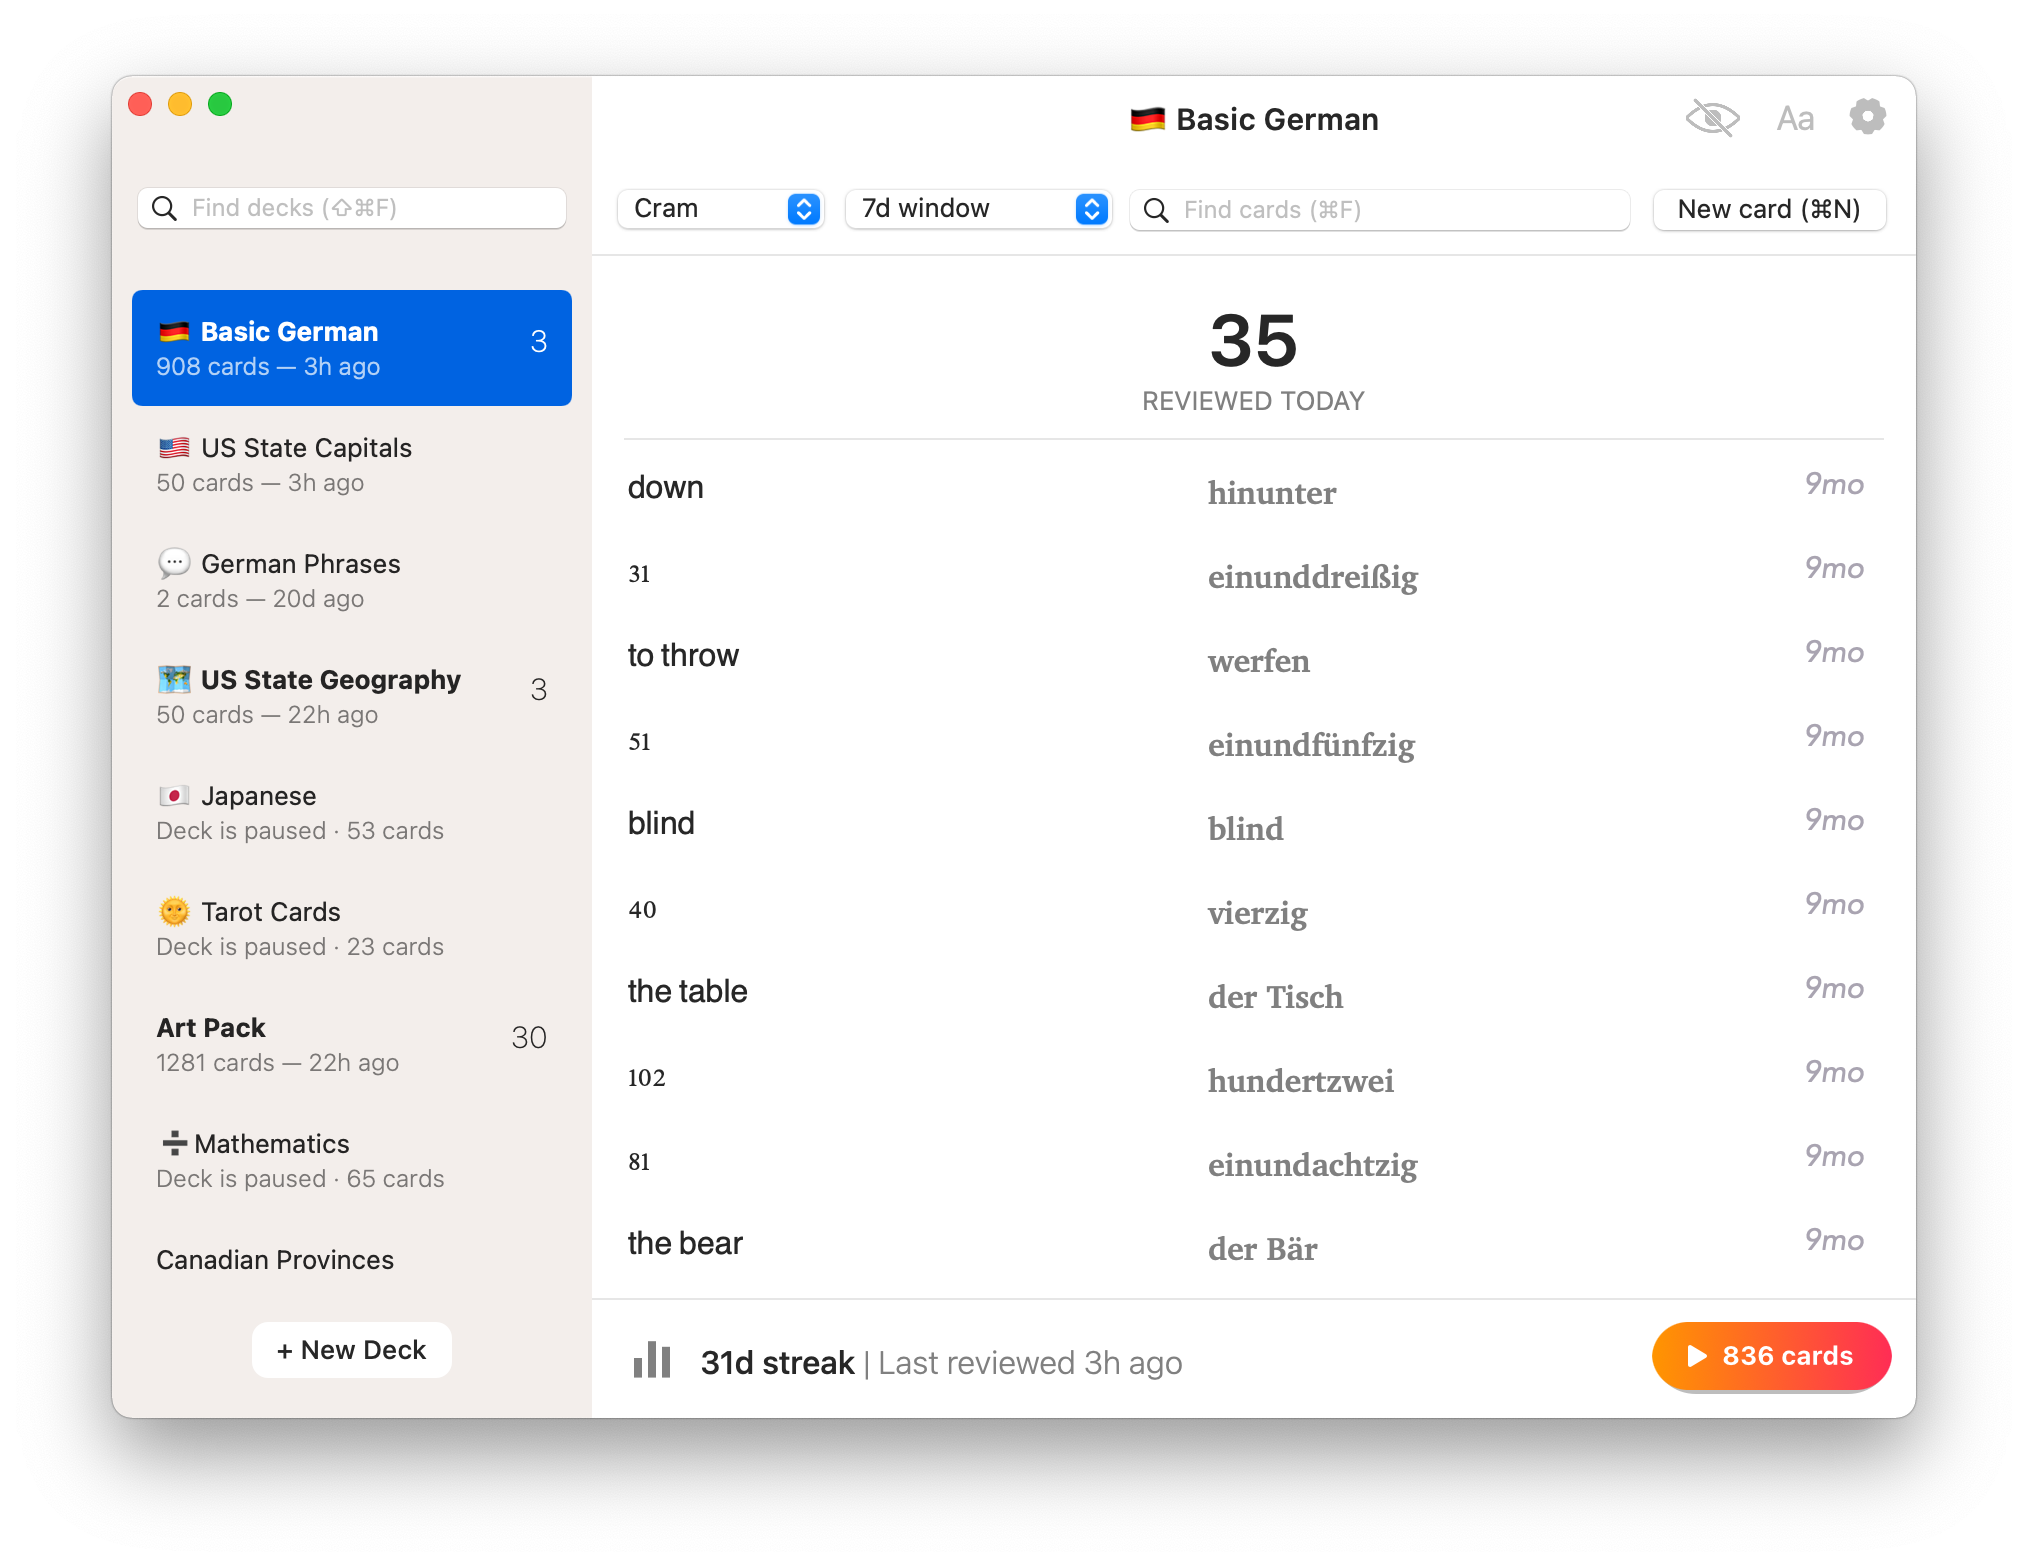Click the answer 'werfen'
Screen dimensions: 2028x1566
[x=1259, y=661]
